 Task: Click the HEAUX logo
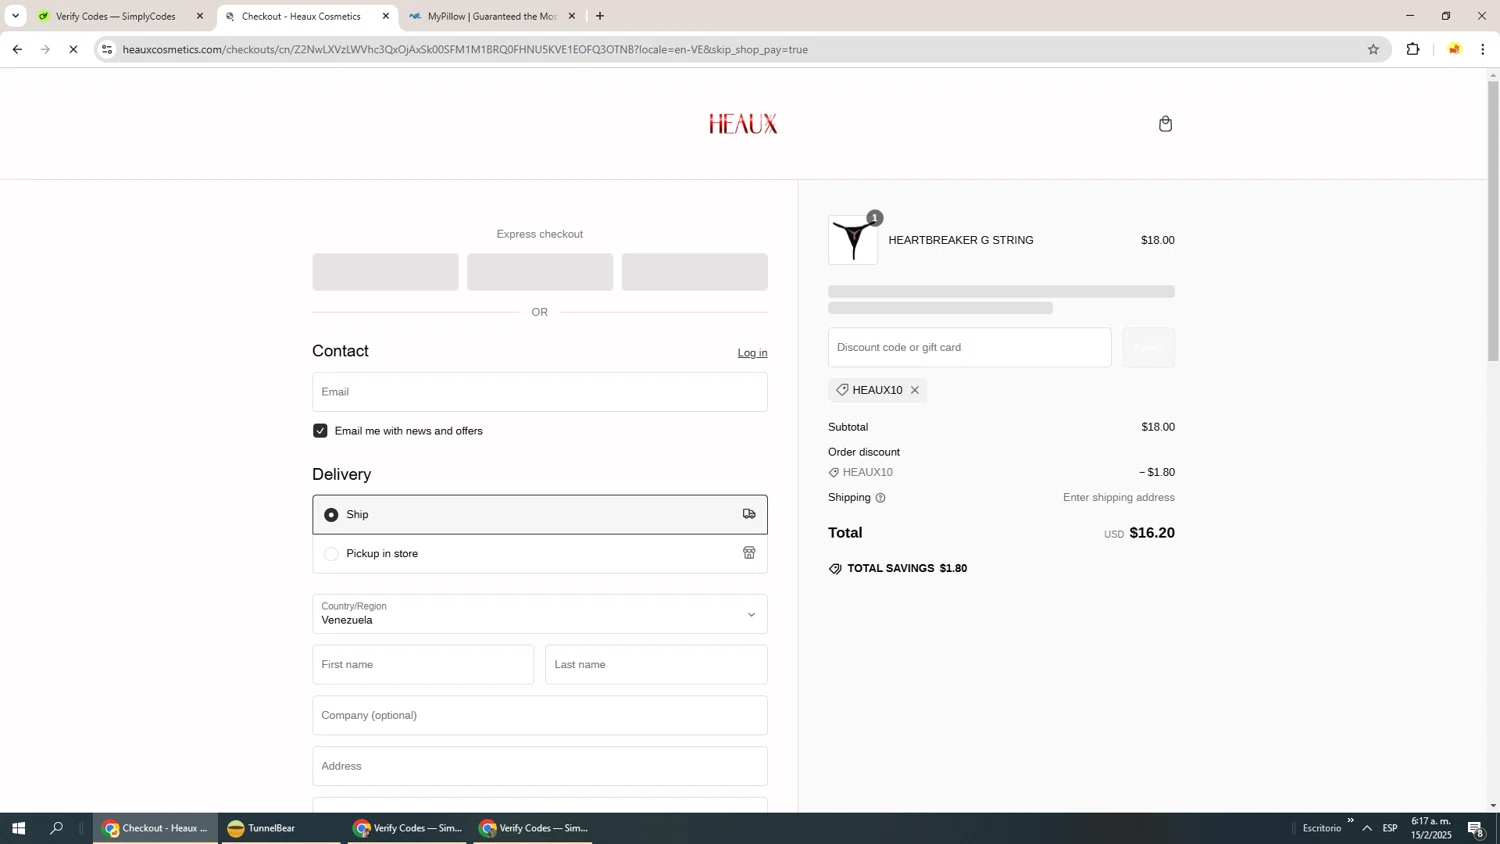743,124
